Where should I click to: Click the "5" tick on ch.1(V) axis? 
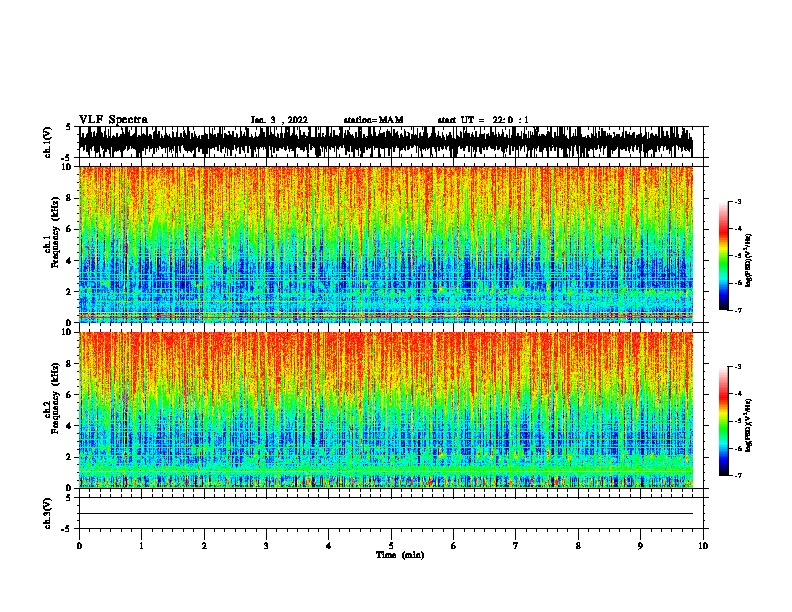pos(69,127)
